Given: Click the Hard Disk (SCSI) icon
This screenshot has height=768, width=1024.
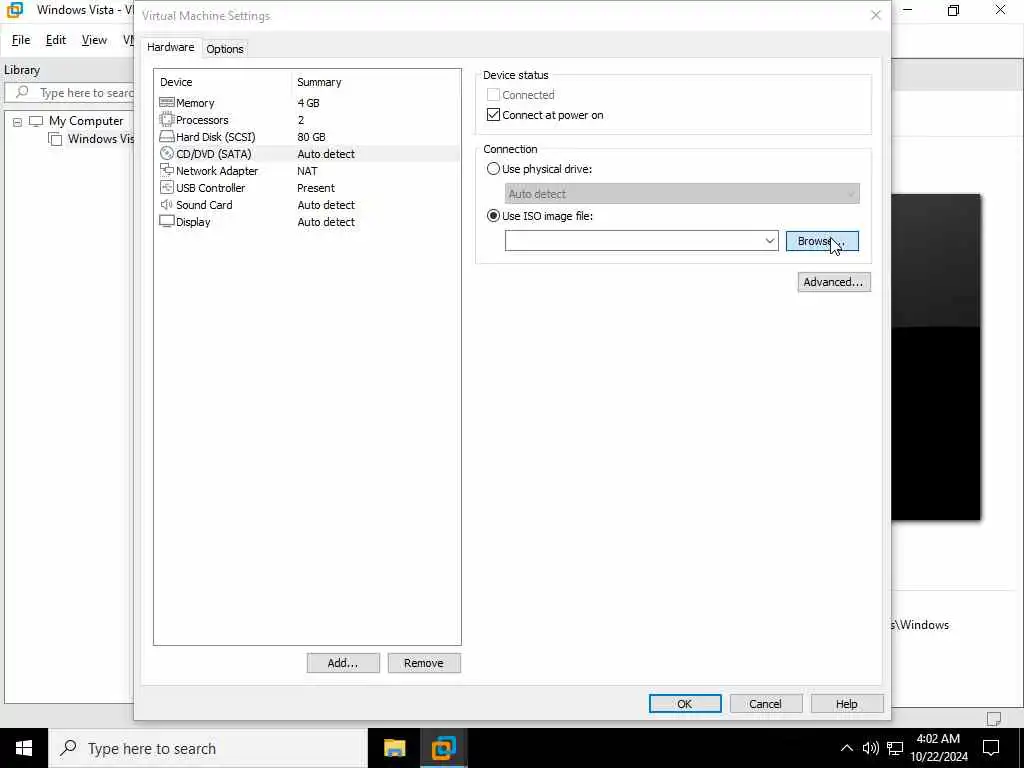Looking at the screenshot, I should (x=167, y=136).
